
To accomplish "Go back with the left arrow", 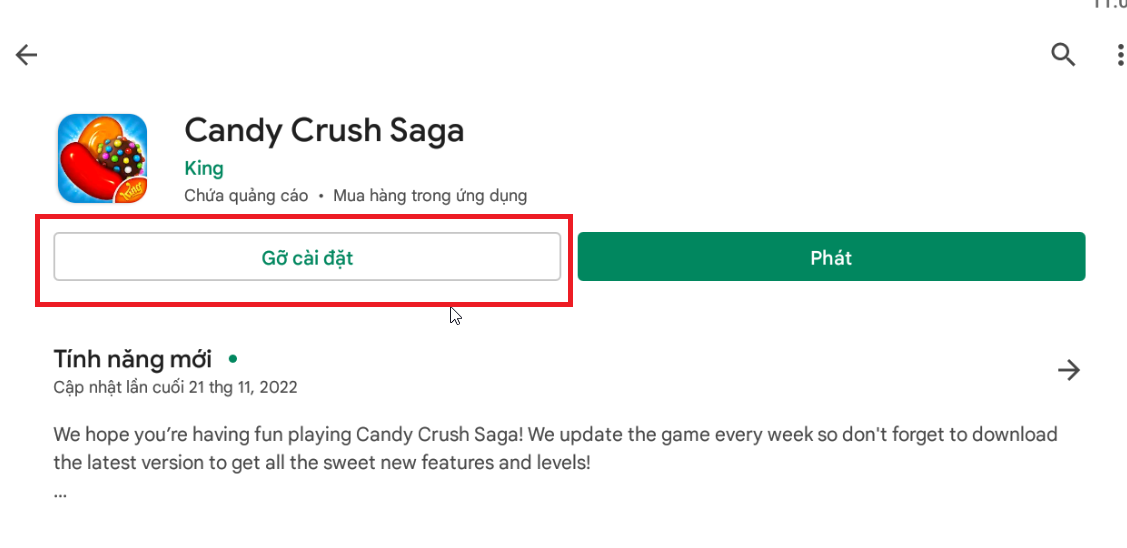I will 27,55.
